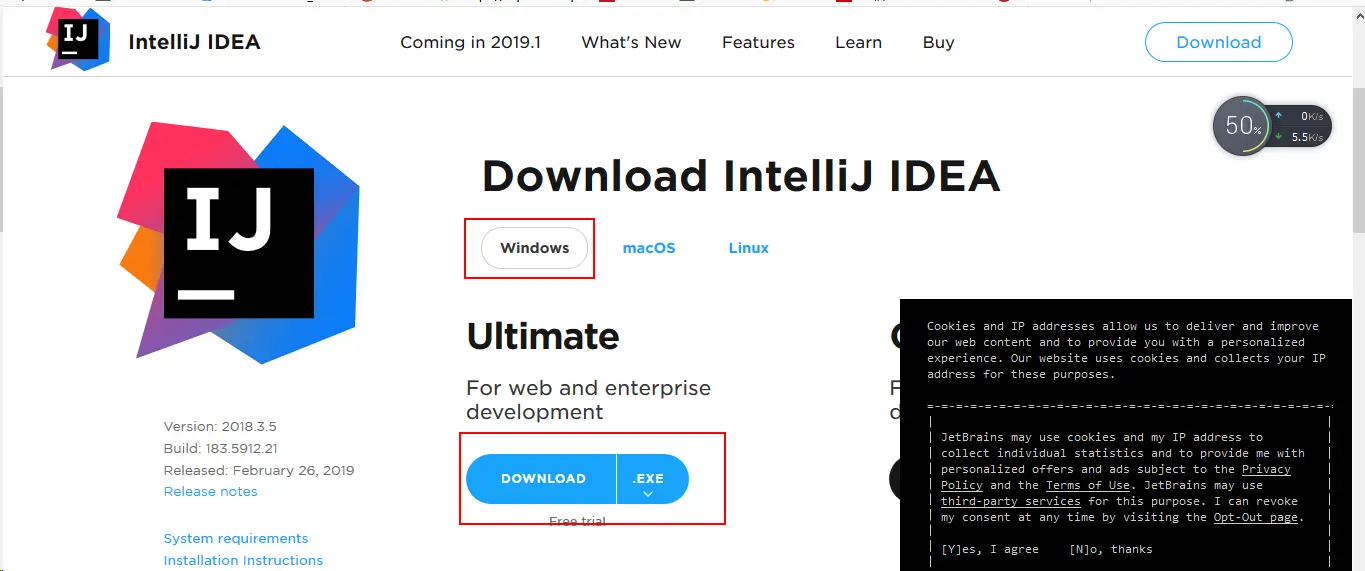Click the Version: 2018.3.5 text
The width and height of the screenshot is (1365, 571).
[x=218, y=426]
